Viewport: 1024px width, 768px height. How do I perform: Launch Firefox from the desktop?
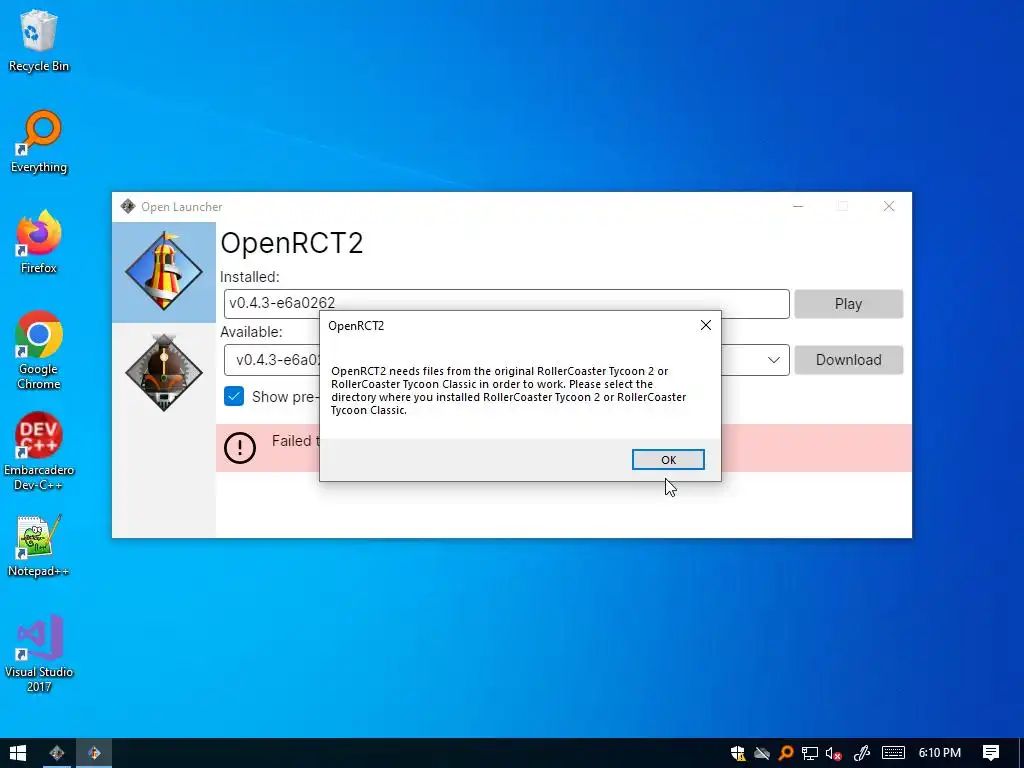pos(39,242)
